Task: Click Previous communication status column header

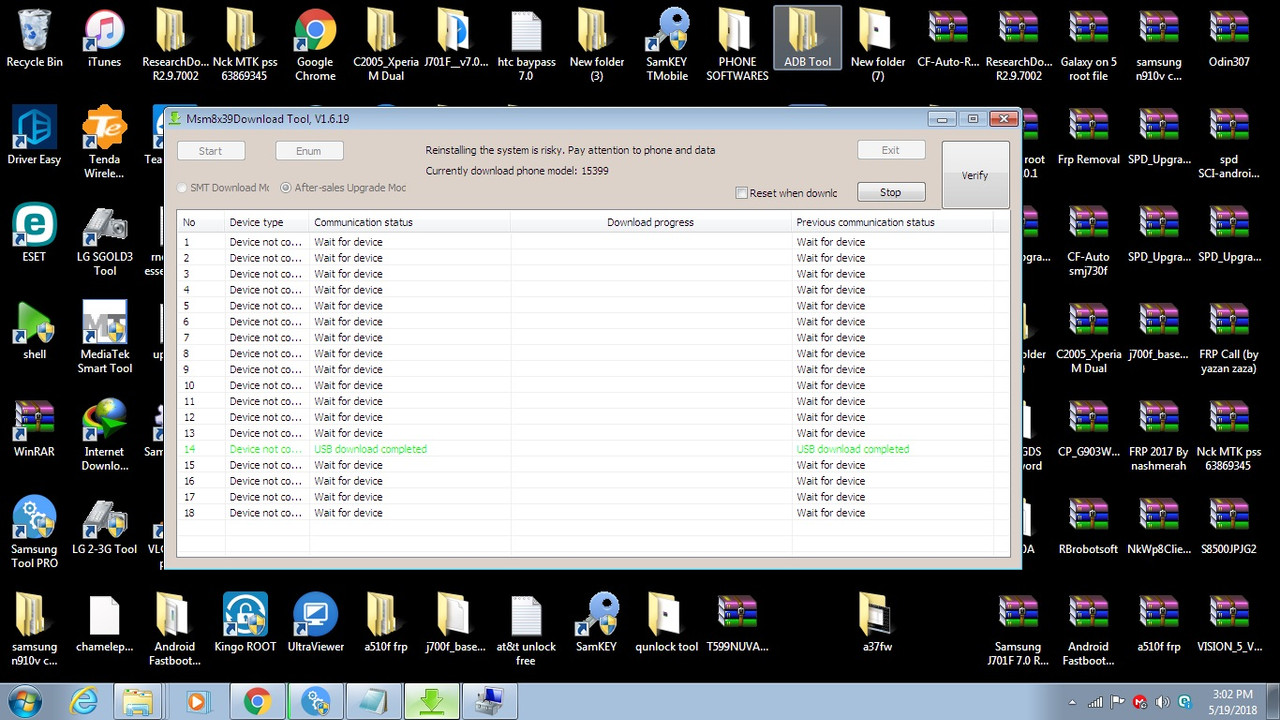Action: 893,222
